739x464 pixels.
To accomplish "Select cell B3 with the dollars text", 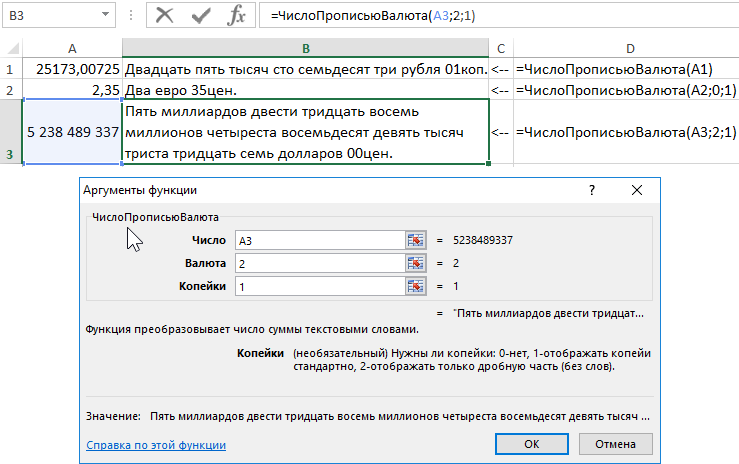I will click(x=305, y=132).
